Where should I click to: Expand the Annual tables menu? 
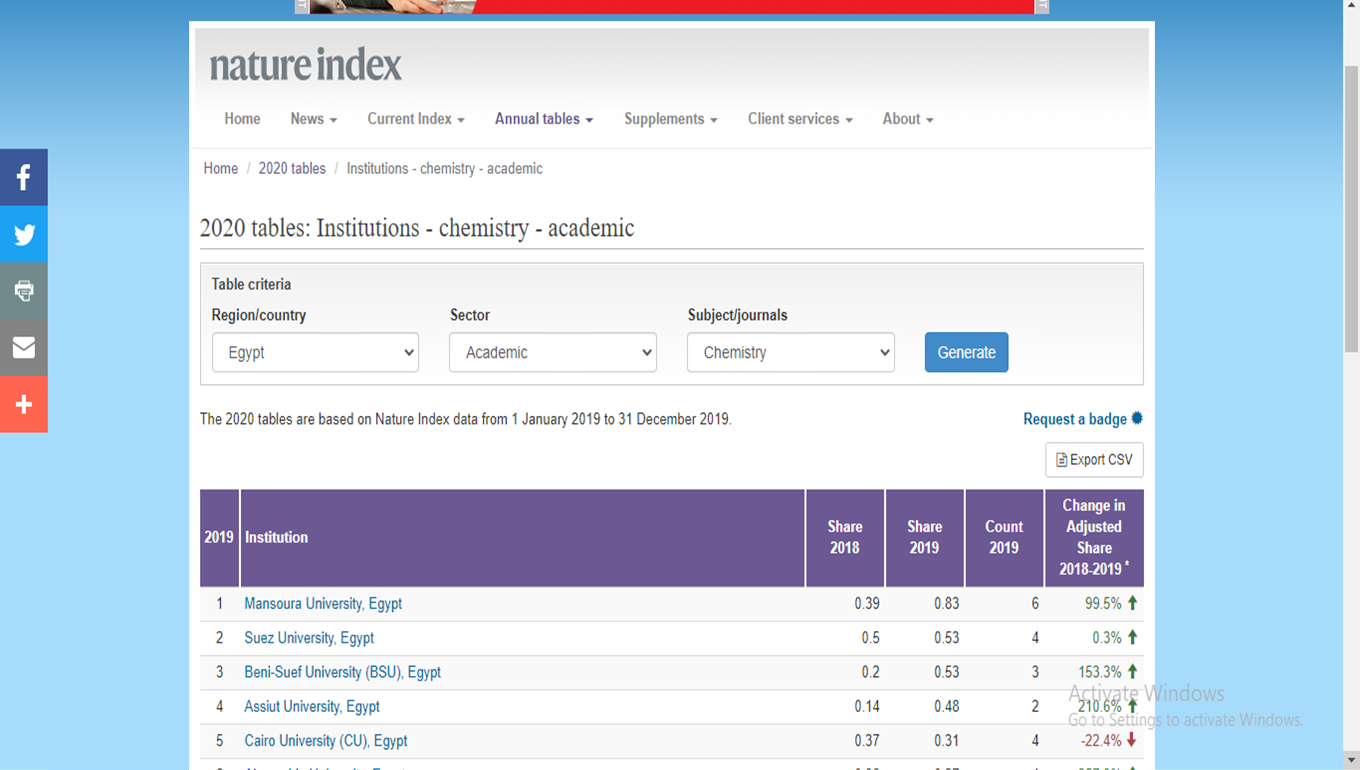pyautogui.click(x=544, y=119)
